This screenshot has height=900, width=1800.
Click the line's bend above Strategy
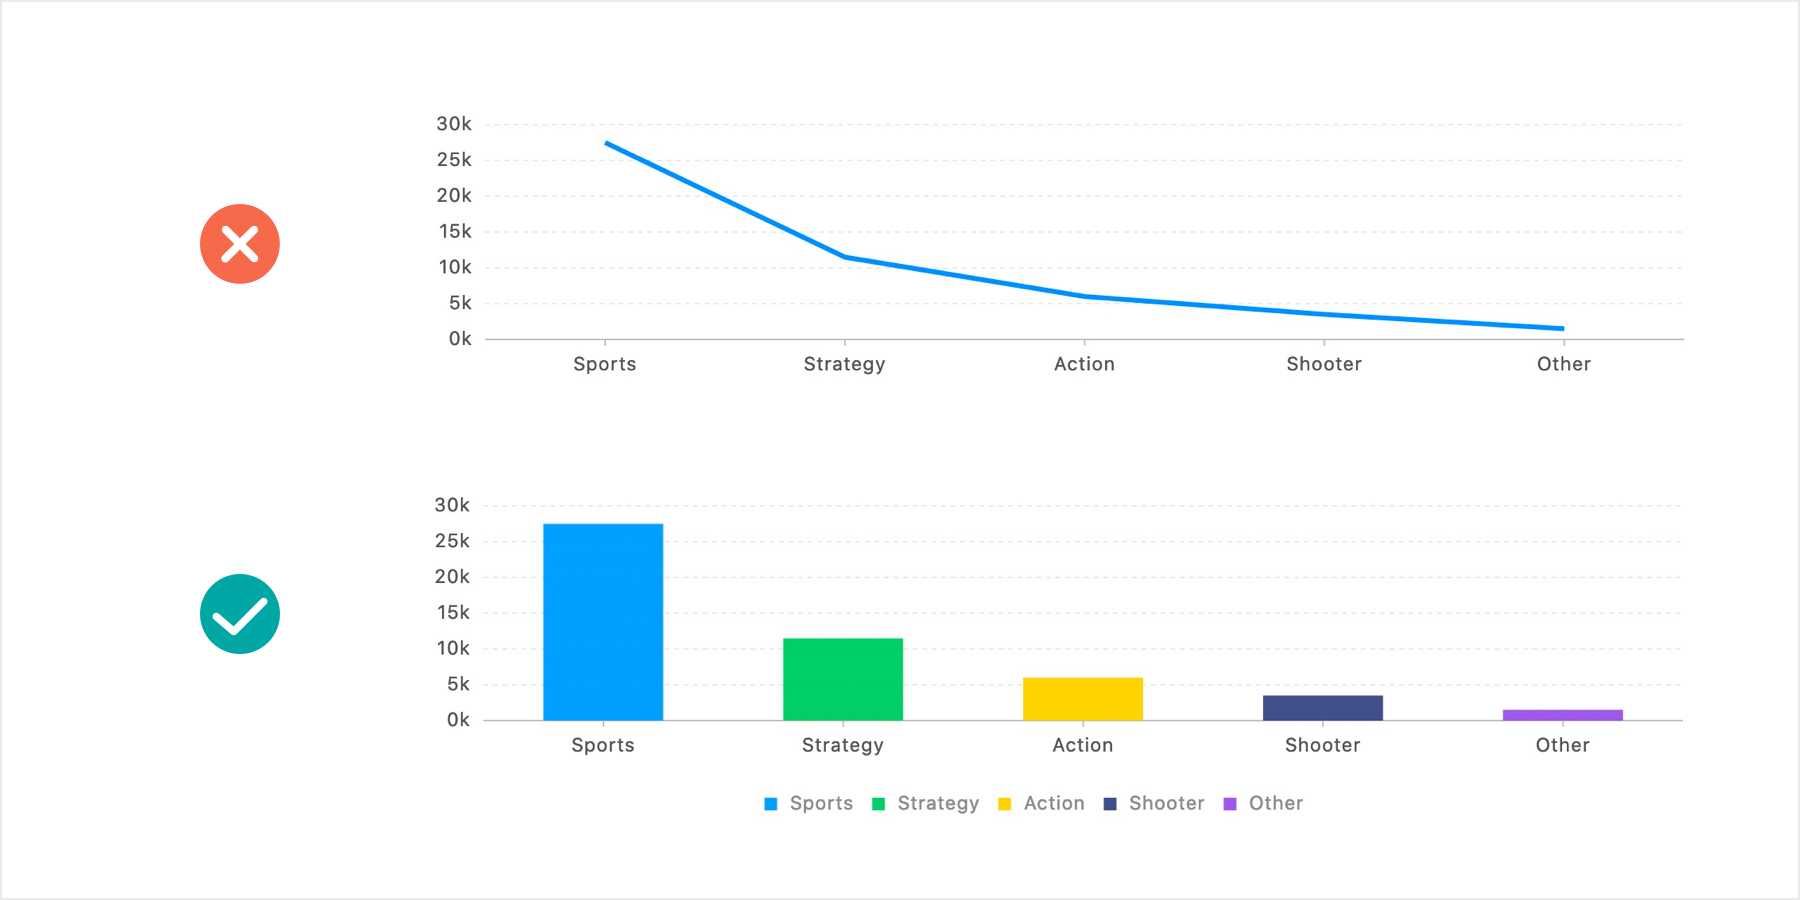pos(845,257)
